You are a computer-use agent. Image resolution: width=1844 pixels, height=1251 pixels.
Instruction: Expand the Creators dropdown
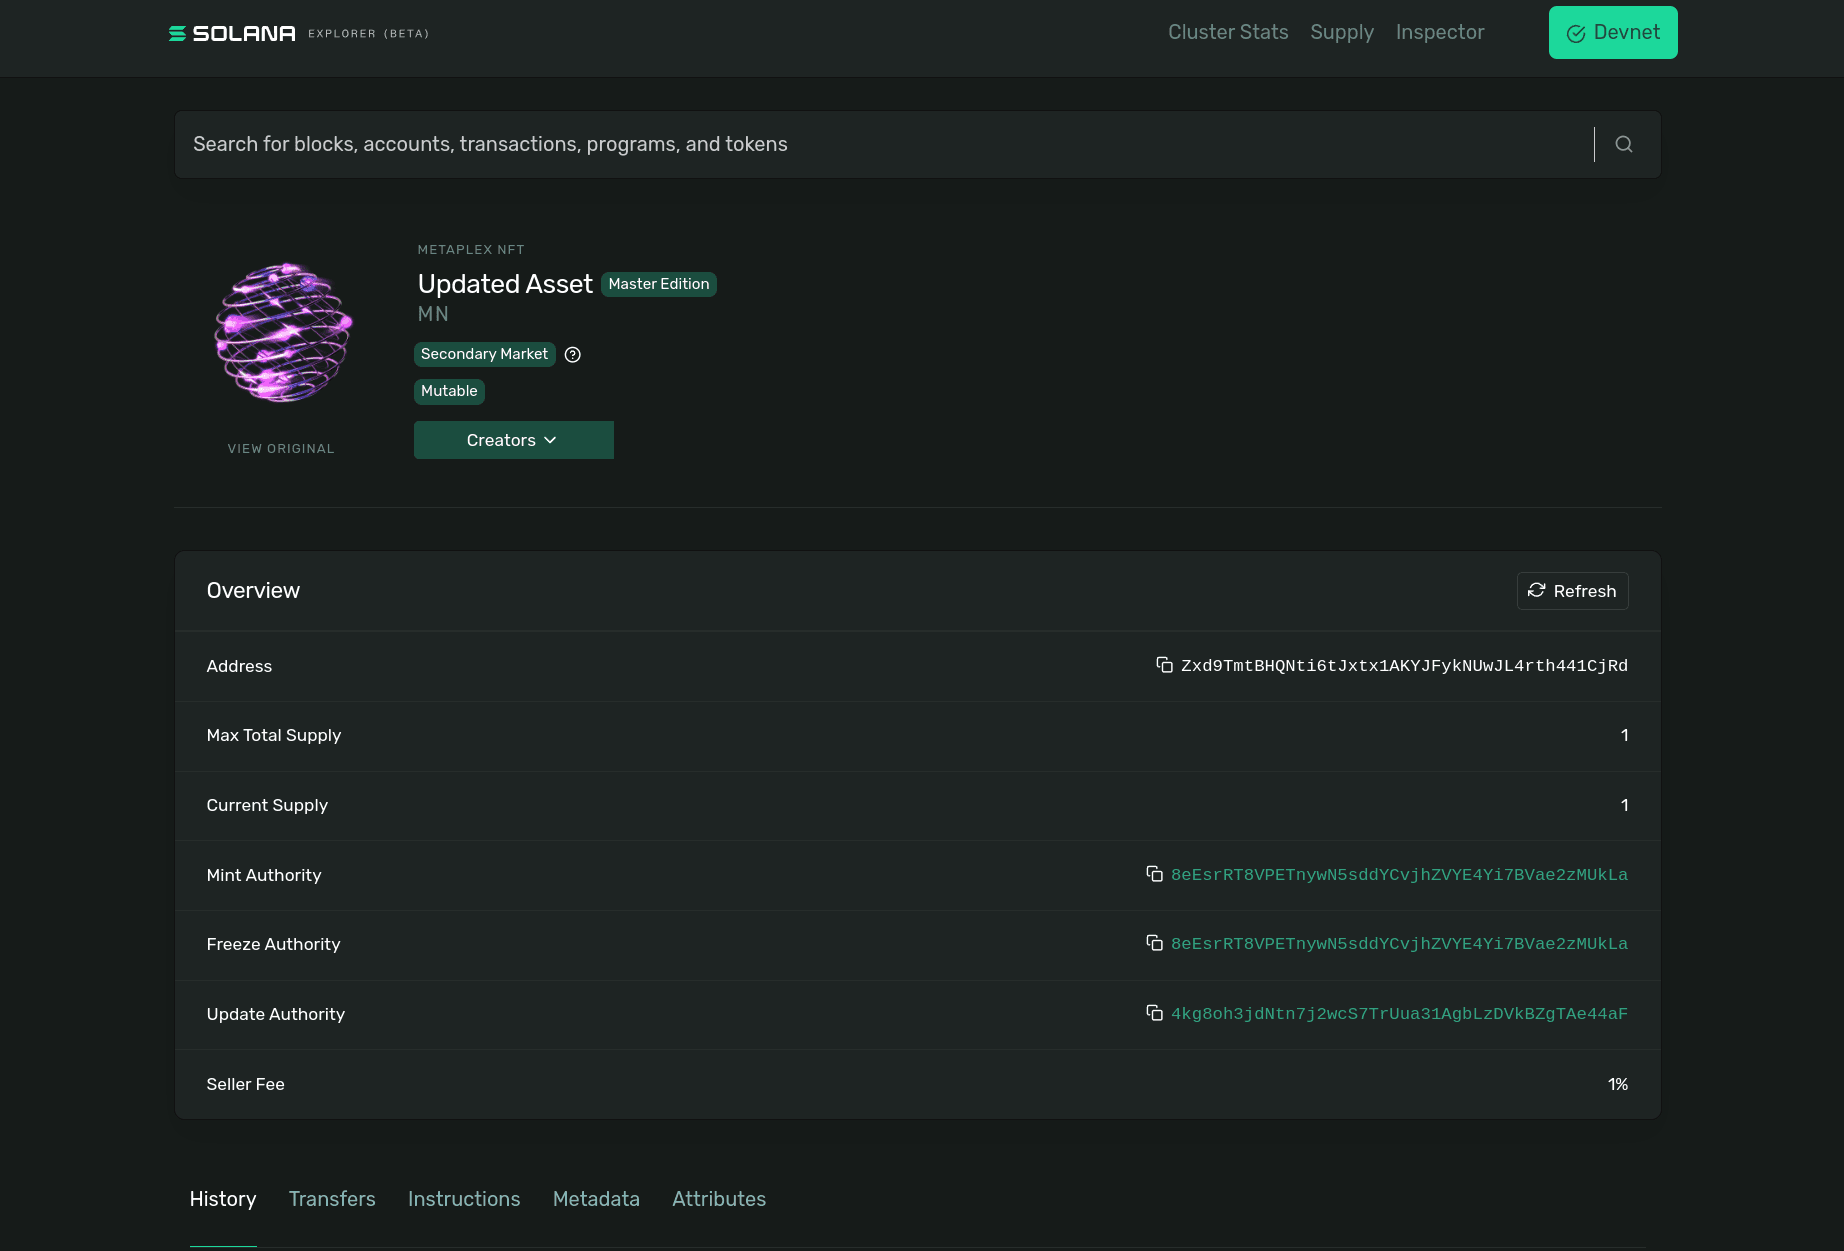click(x=513, y=439)
